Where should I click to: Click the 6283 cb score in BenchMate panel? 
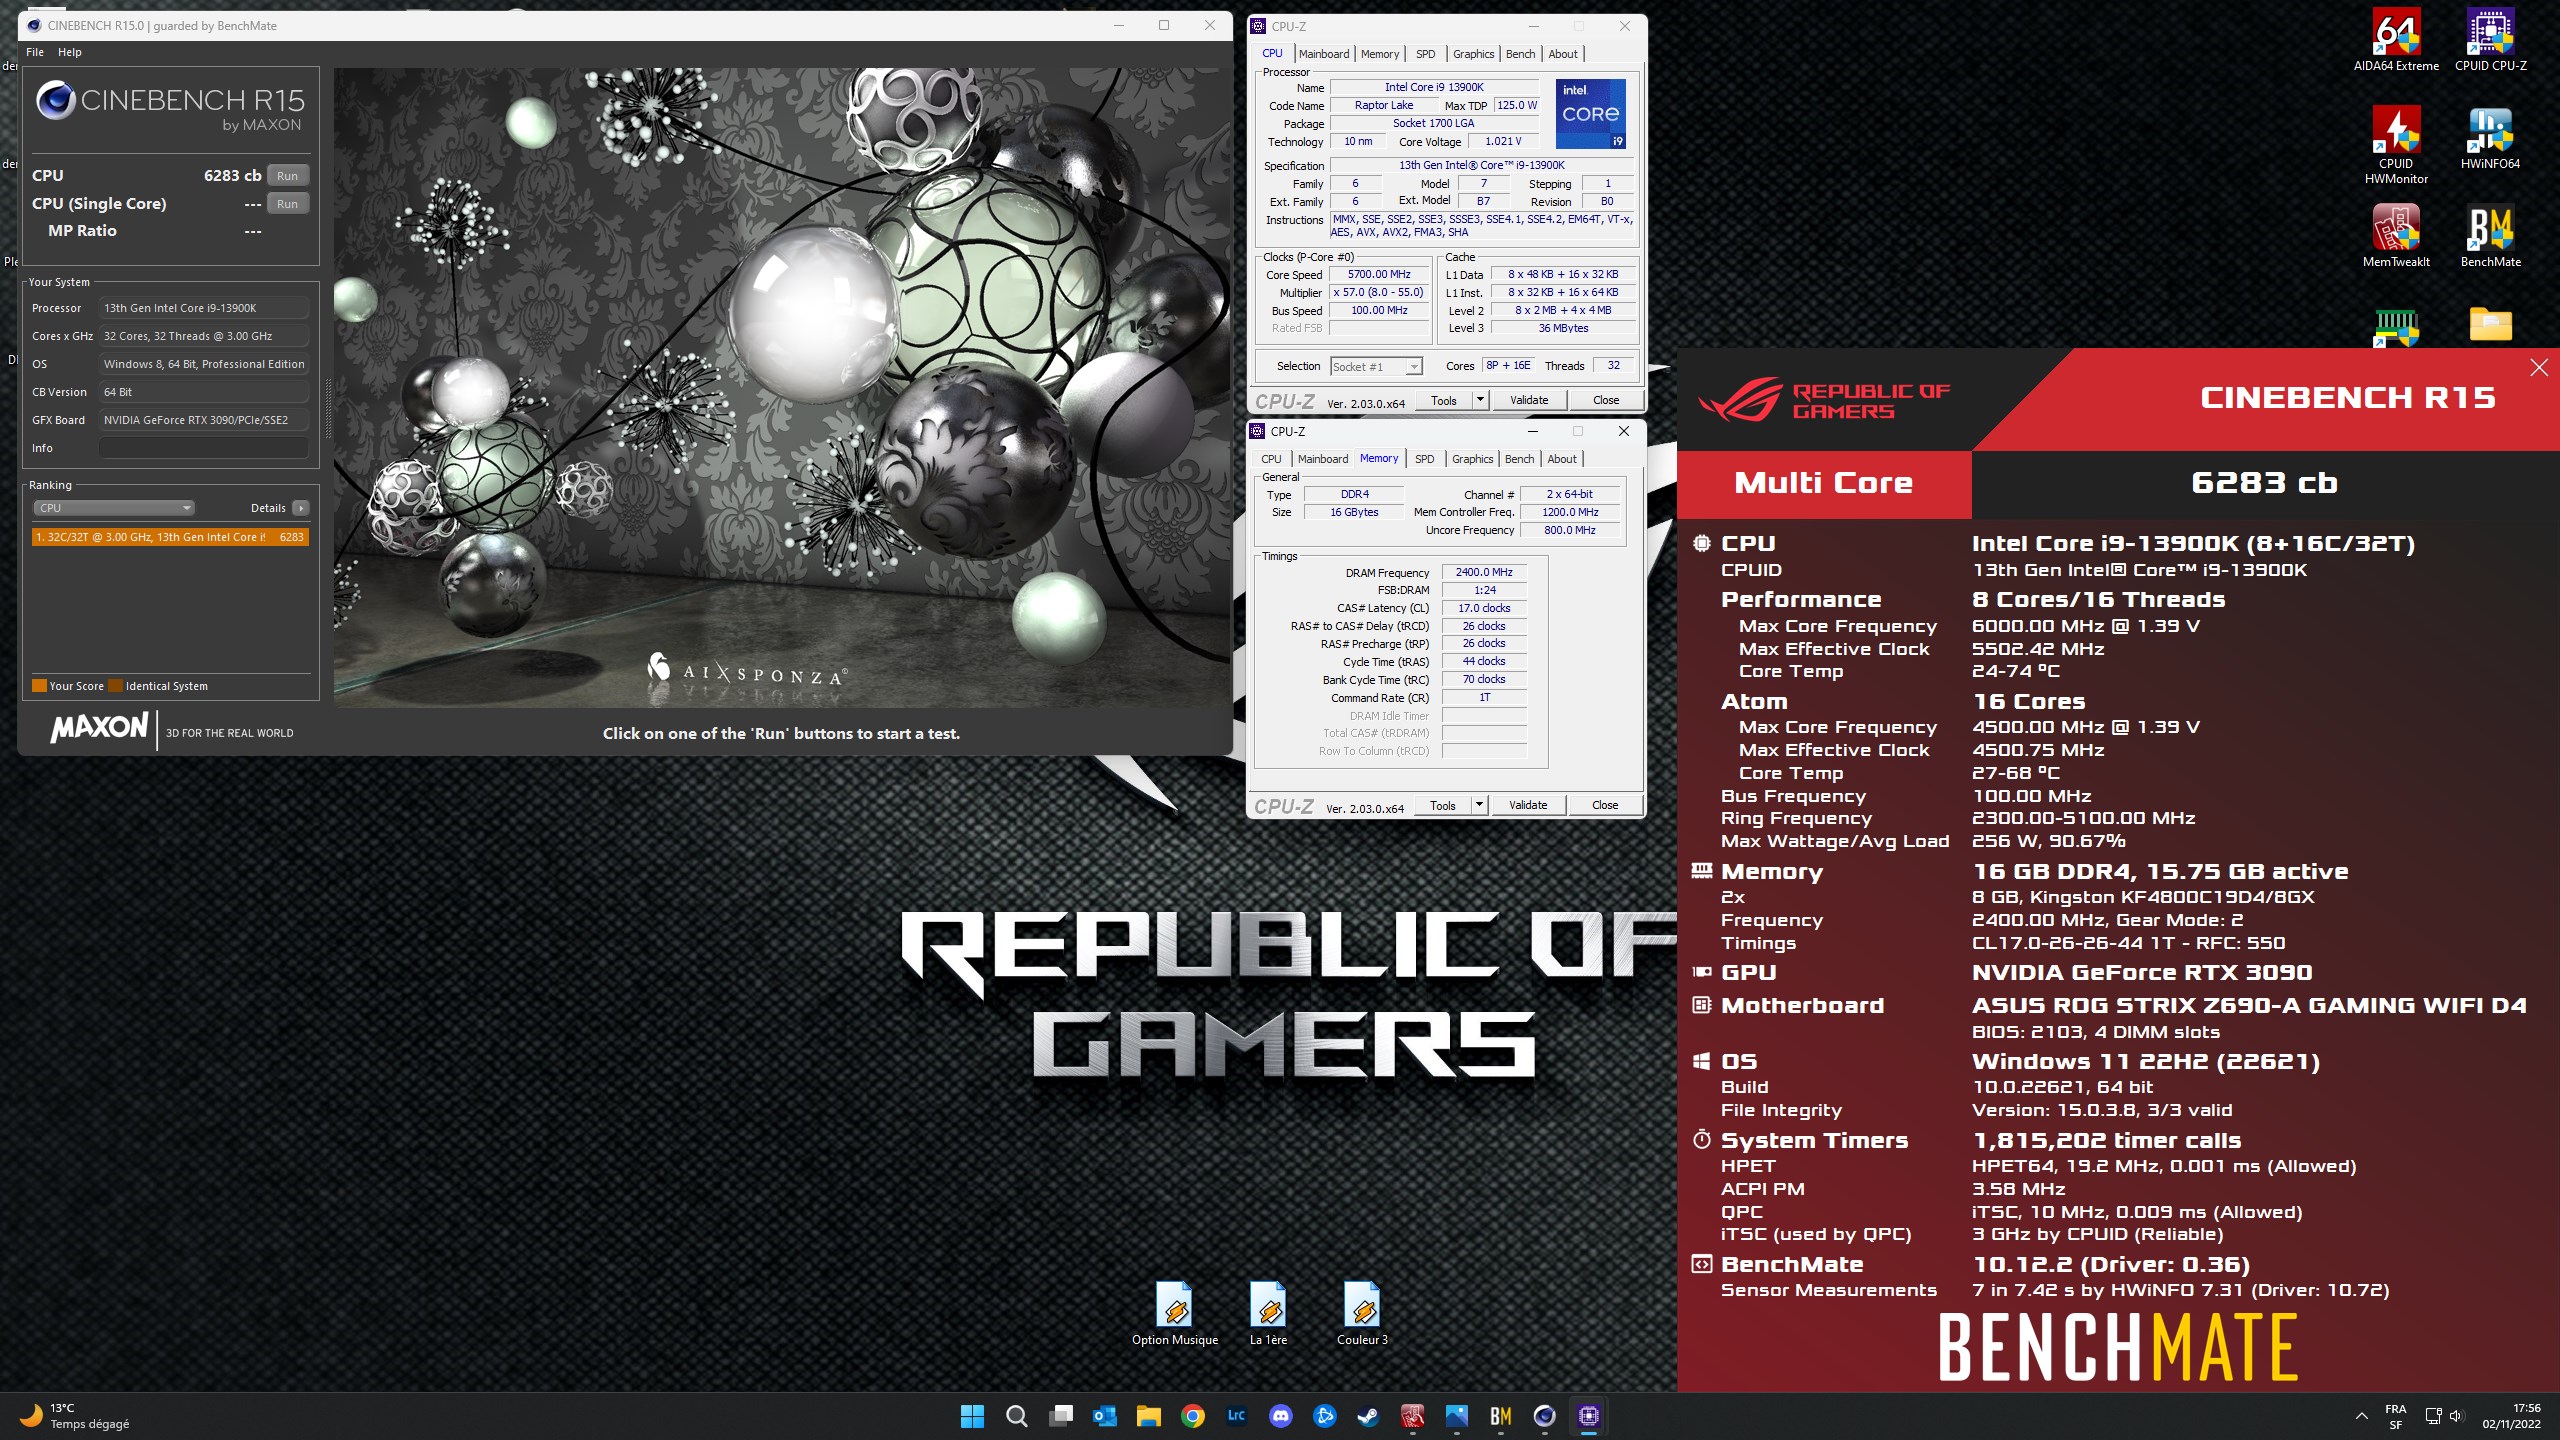[2264, 483]
